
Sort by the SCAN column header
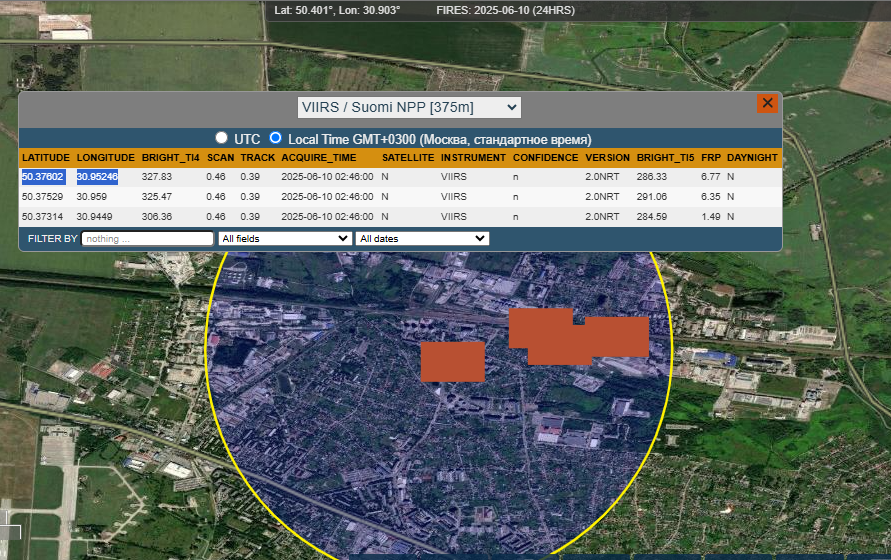click(220, 157)
